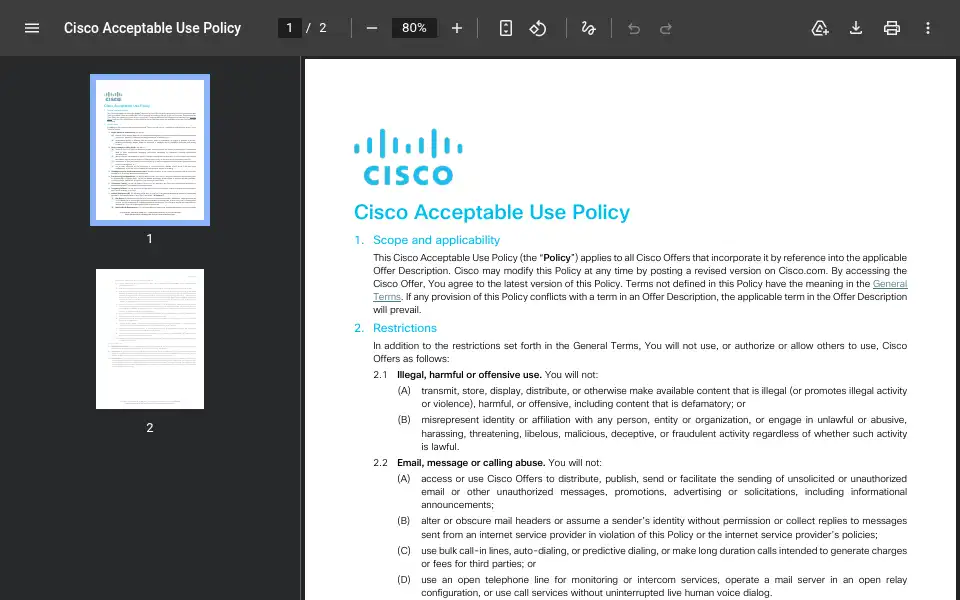The image size is (960, 600).
Task: Toggle the sidebar hamburger menu
Action: click(32, 28)
